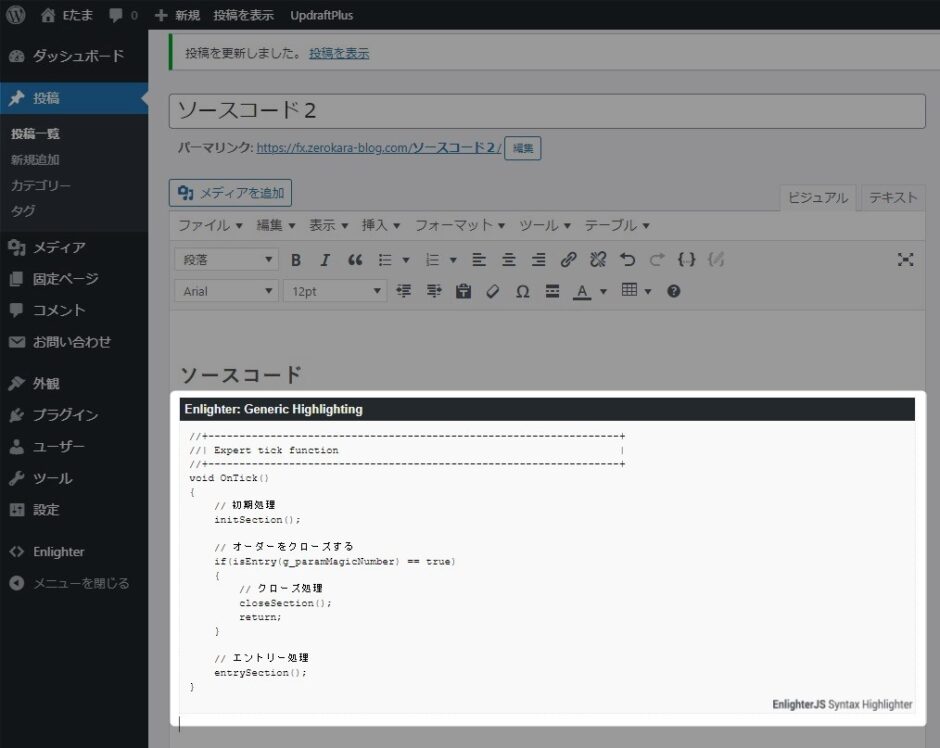
Task: Open the ファイル menu
Action: point(210,225)
